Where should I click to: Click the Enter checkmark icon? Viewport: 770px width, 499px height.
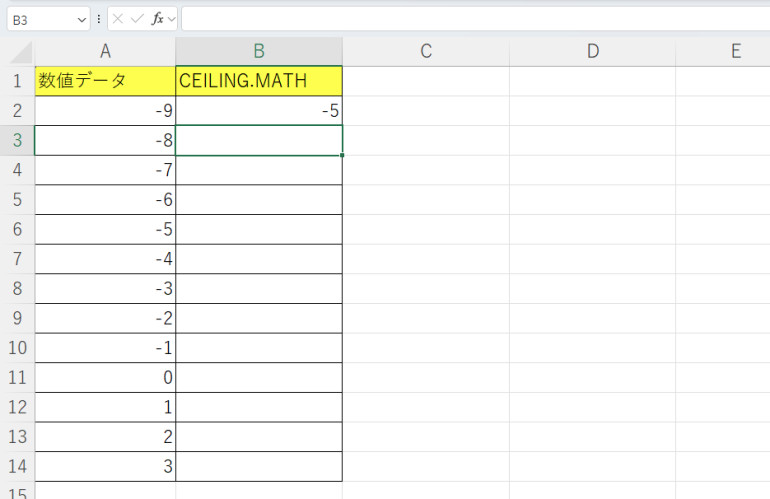click(137, 19)
